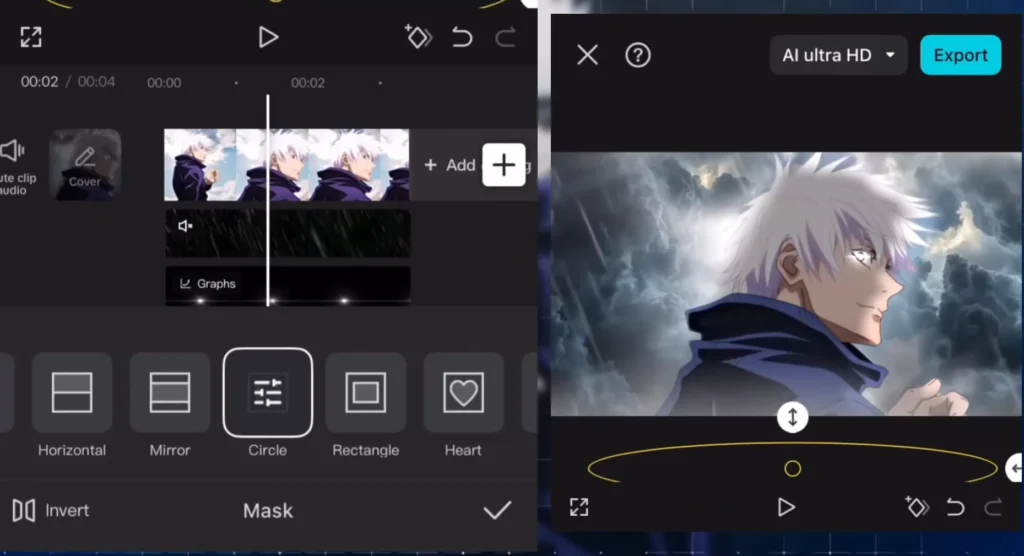Undo last action in left editor
1024x556 pixels.
tap(462, 37)
